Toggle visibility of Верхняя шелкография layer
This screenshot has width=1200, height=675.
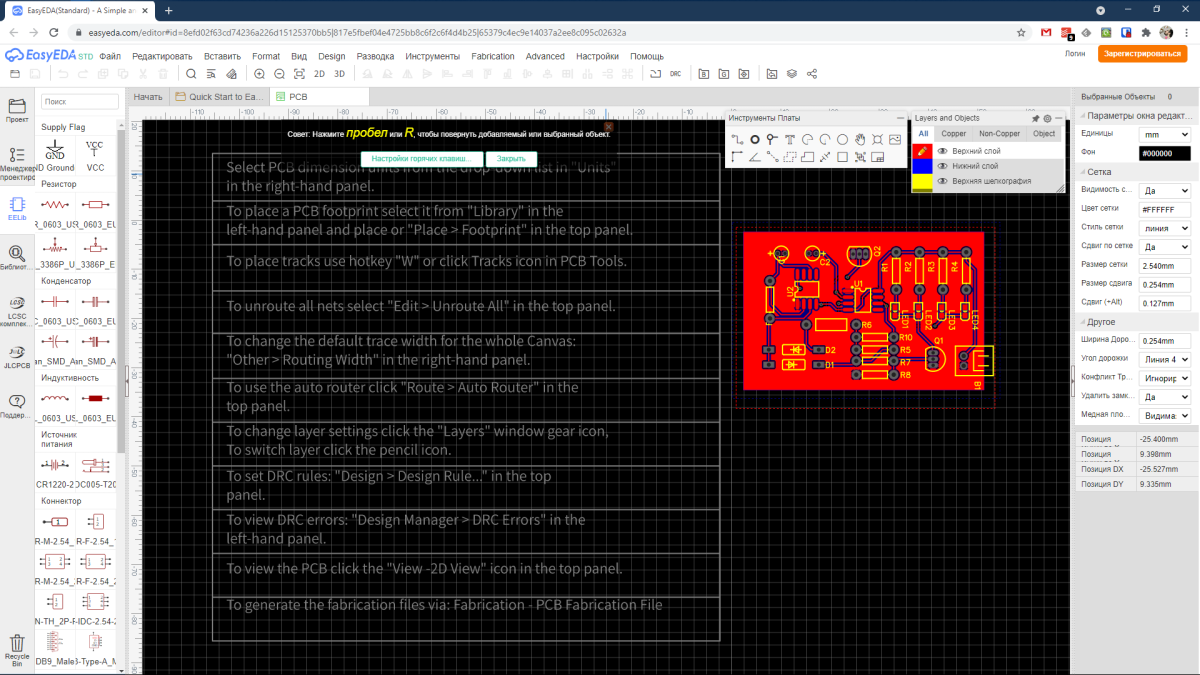coord(942,181)
